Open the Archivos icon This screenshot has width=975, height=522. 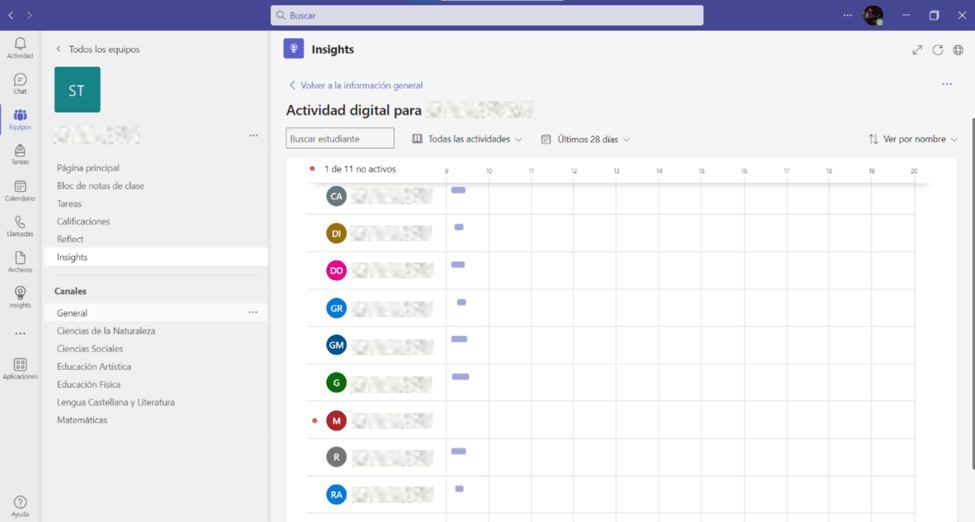tap(20, 261)
